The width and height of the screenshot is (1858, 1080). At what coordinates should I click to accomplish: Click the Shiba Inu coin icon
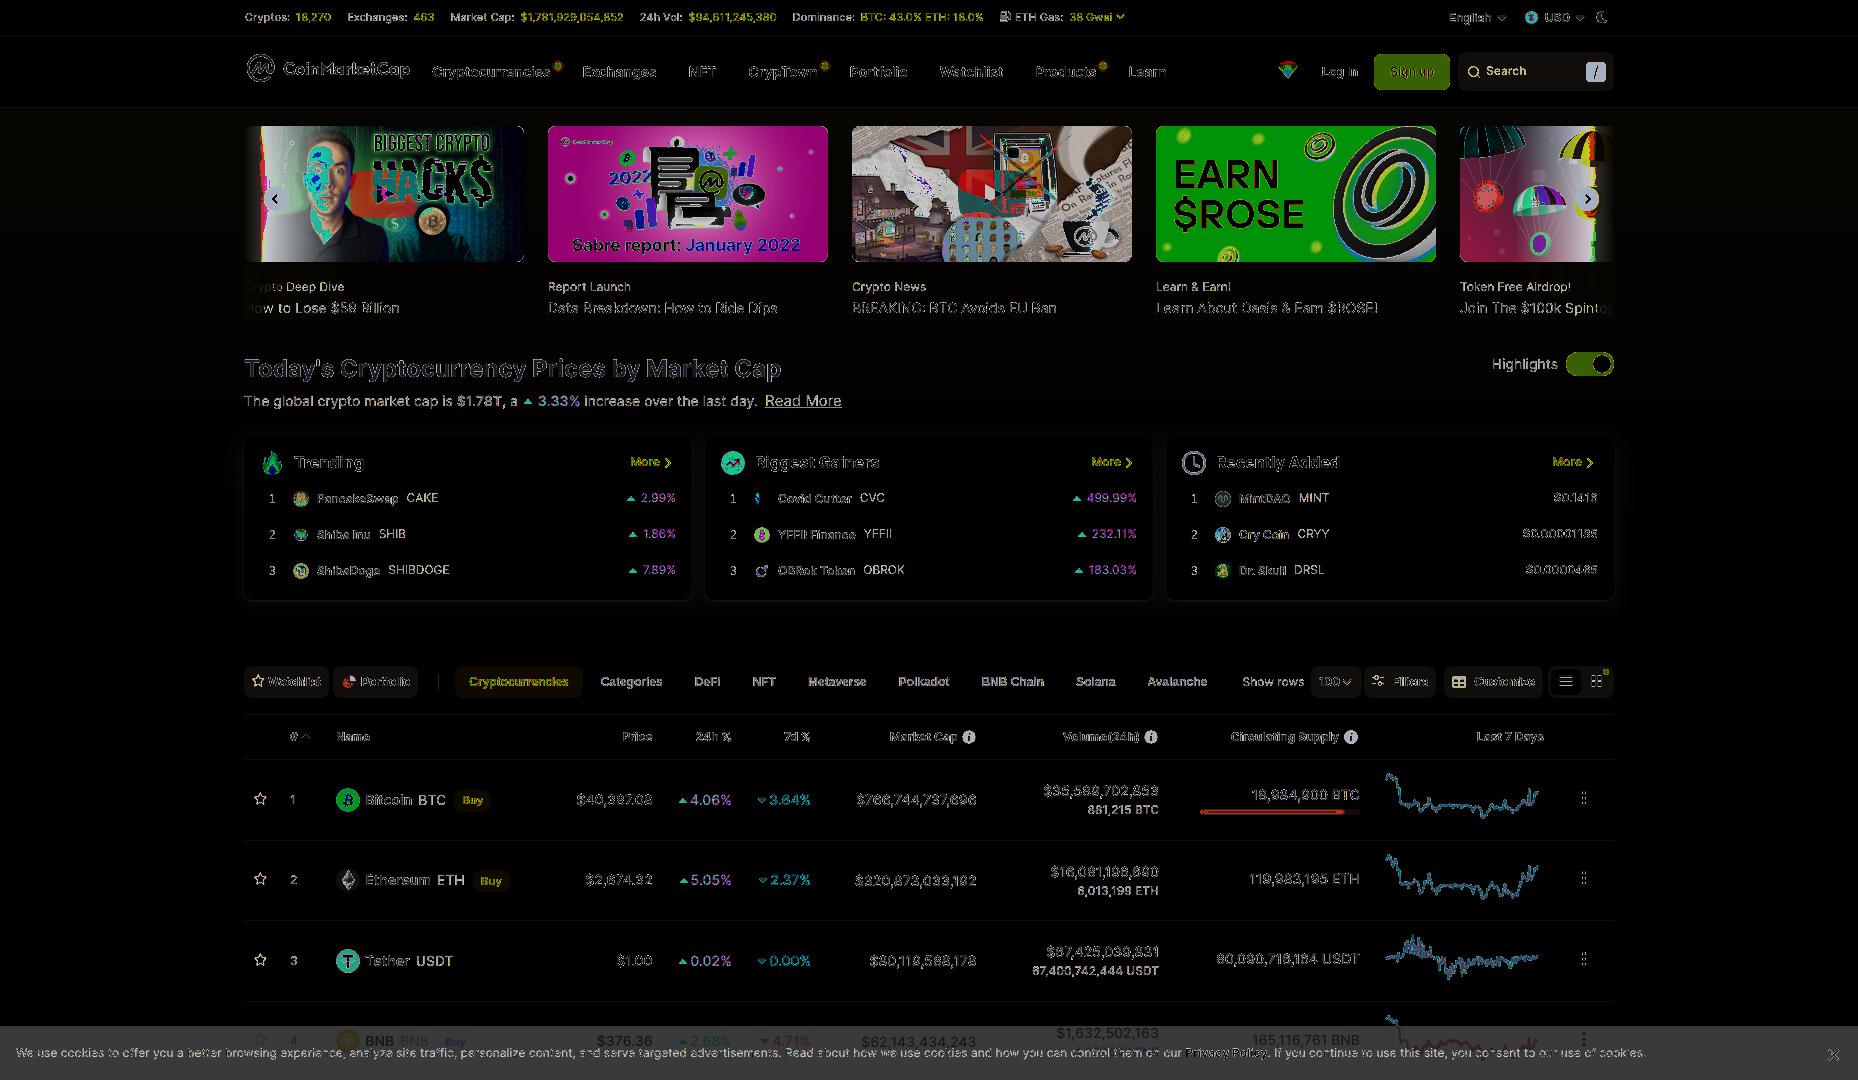300,534
